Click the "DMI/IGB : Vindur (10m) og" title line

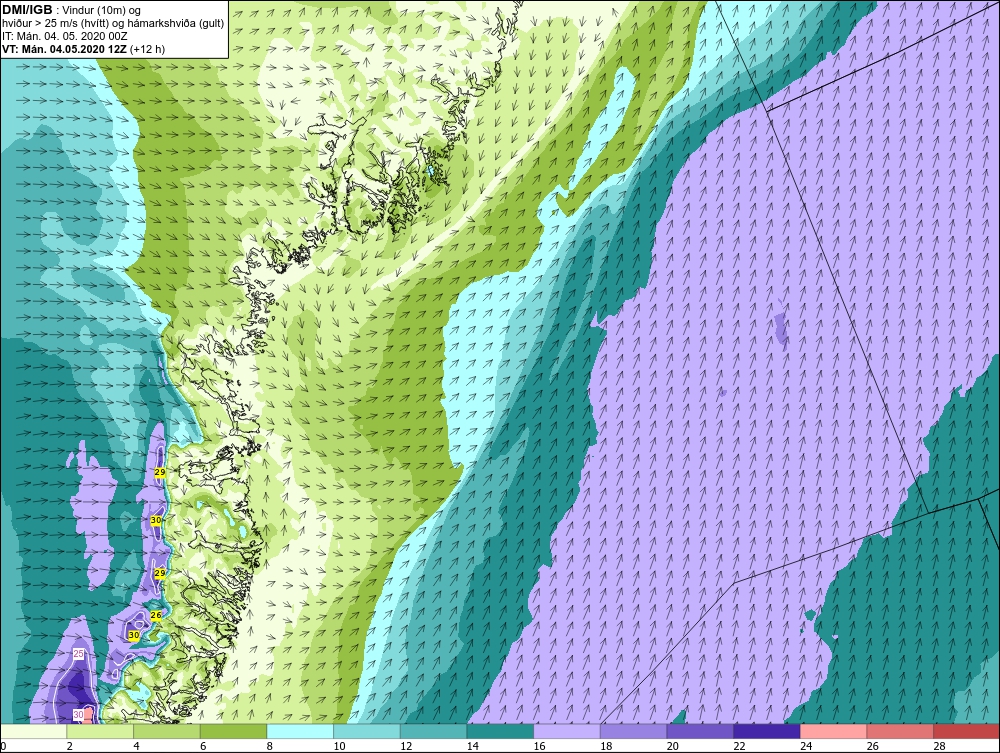(x=72, y=10)
